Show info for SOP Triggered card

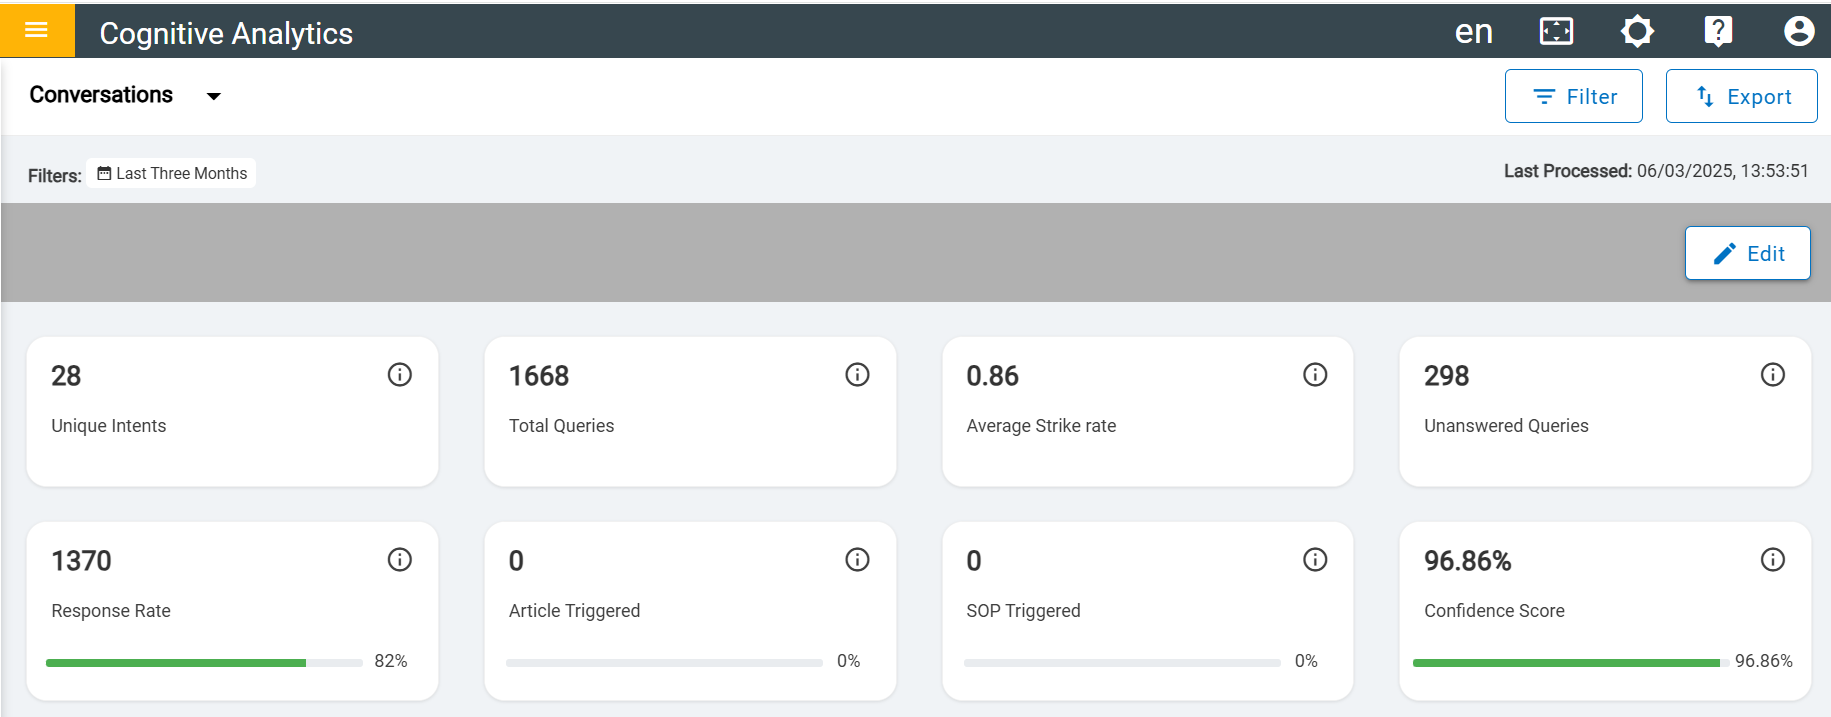pyautogui.click(x=1315, y=560)
